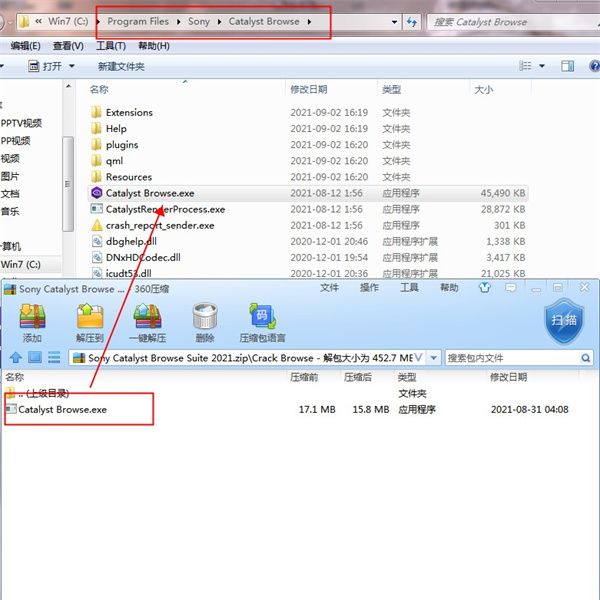The width and height of the screenshot is (600, 600).
Task: Click the Explorer view mode icon
Action: coord(525,66)
